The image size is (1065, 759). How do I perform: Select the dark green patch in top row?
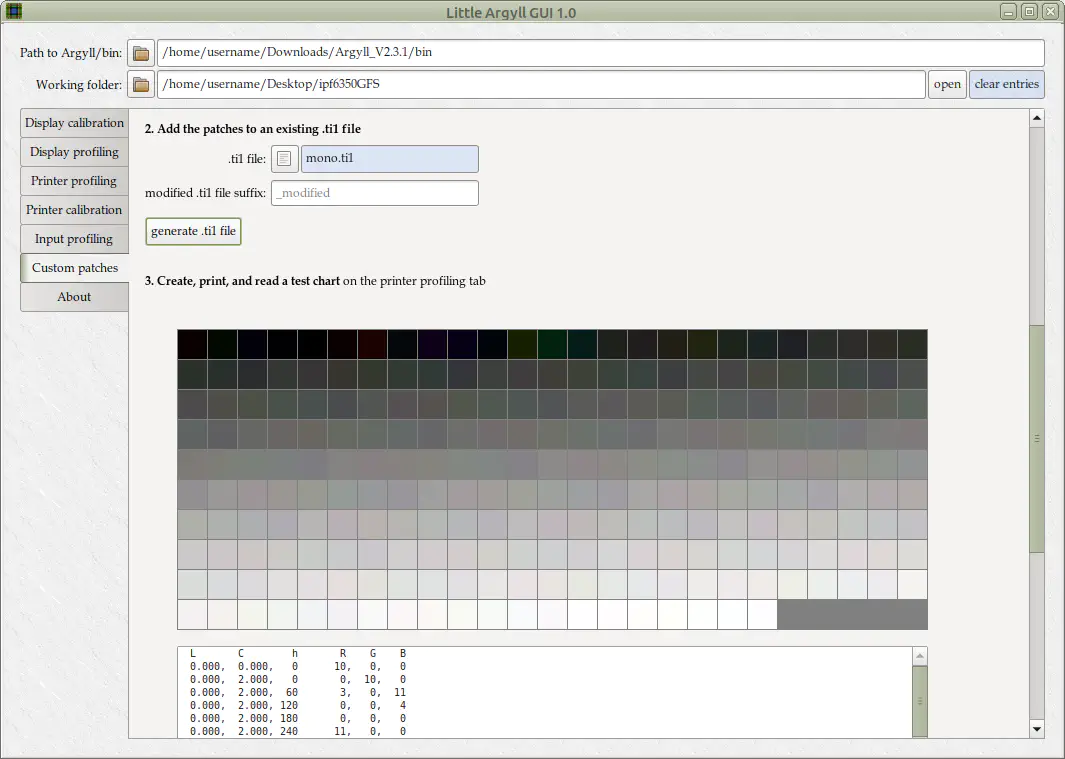point(552,345)
